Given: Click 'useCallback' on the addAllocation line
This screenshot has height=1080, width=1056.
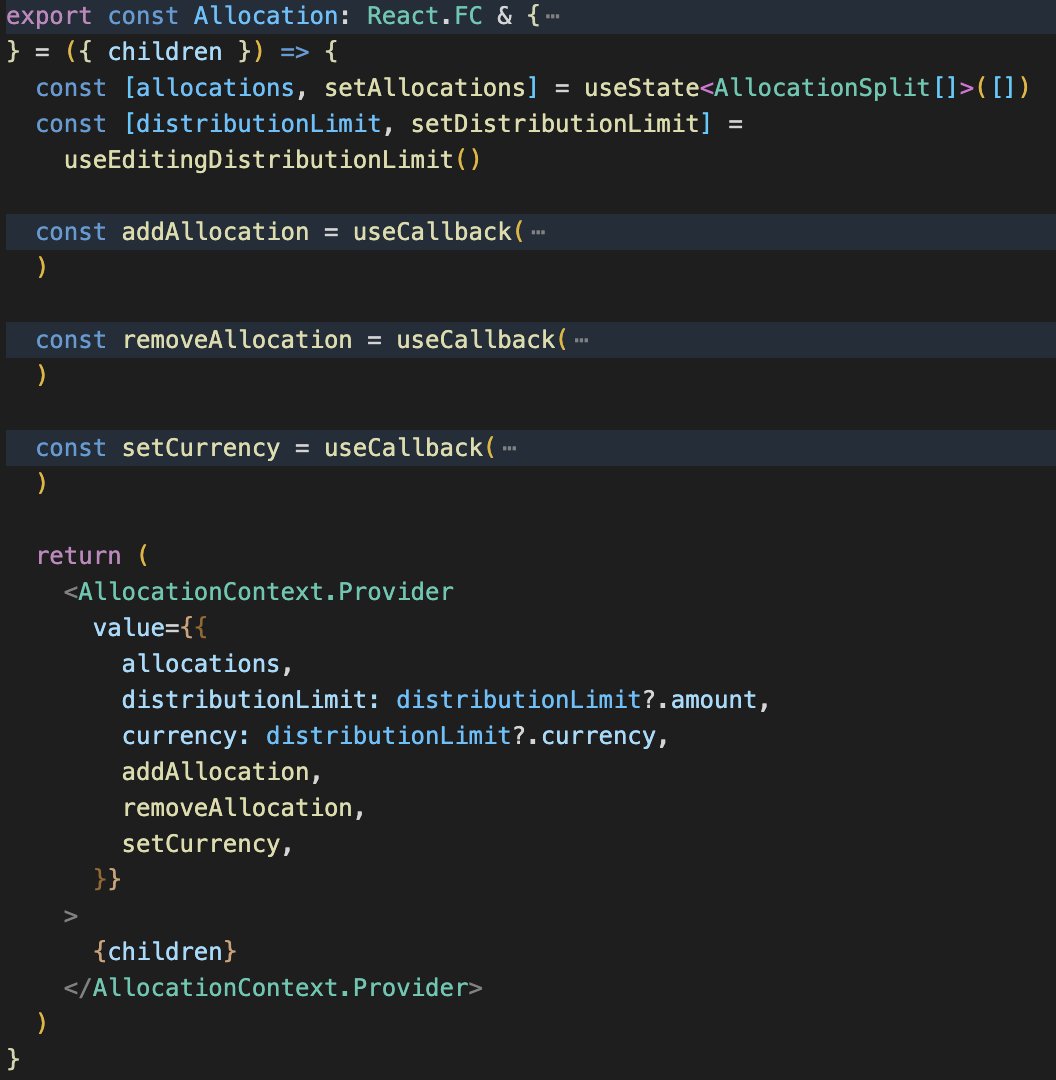Looking at the screenshot, I should 432,232.
